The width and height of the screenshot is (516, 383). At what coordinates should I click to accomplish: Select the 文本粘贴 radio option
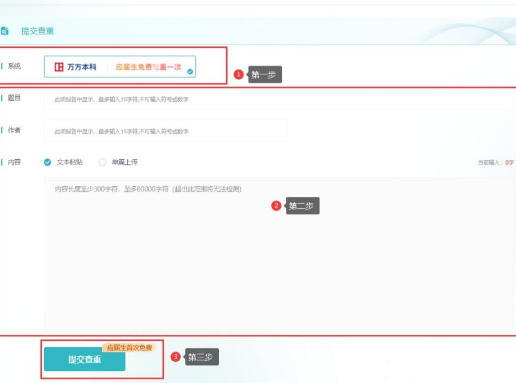pos(48,162)
